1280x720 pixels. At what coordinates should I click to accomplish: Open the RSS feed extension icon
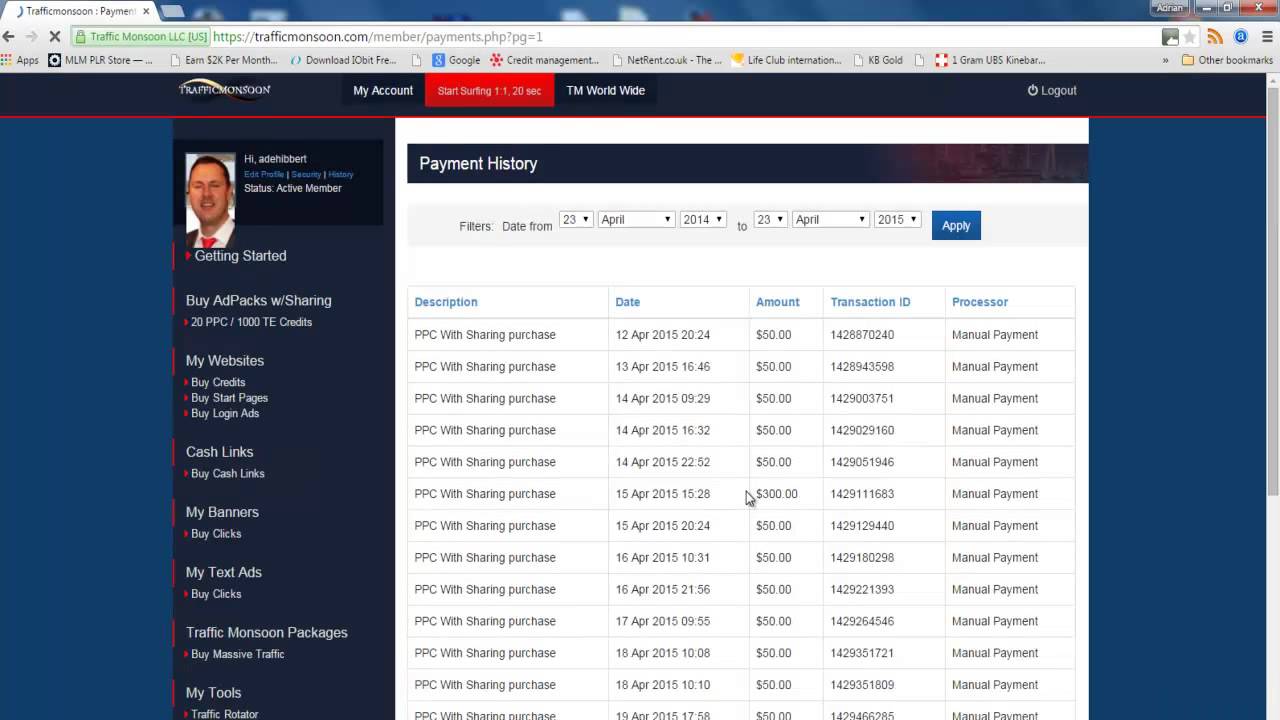click(x=1215, y=37)
